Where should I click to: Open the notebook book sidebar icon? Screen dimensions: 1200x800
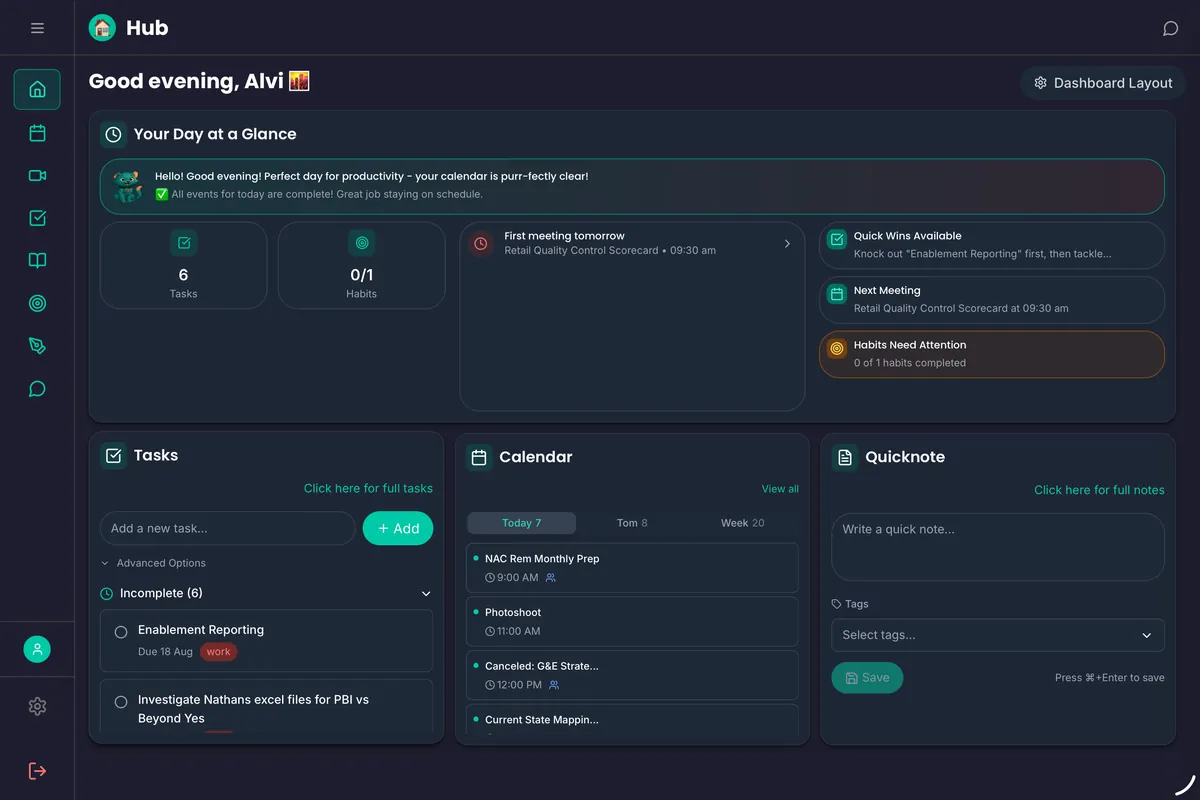[x=37, y=261]
